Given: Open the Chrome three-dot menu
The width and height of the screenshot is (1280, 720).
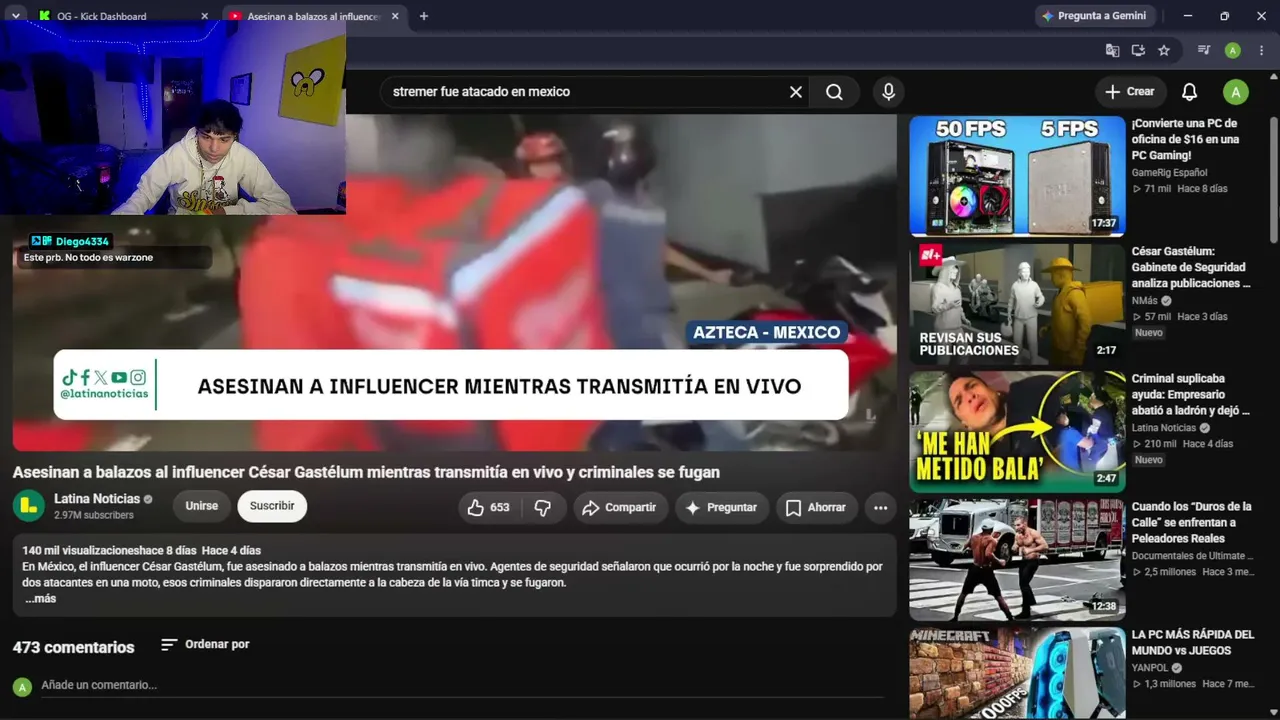Looking at the screenshot, I should [1261, 50].
